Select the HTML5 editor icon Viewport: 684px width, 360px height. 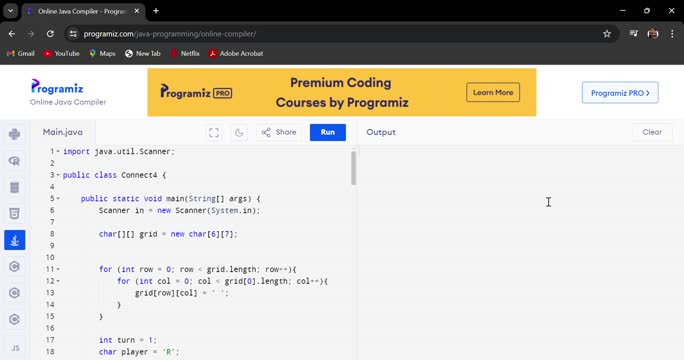(x=14, y=213)
